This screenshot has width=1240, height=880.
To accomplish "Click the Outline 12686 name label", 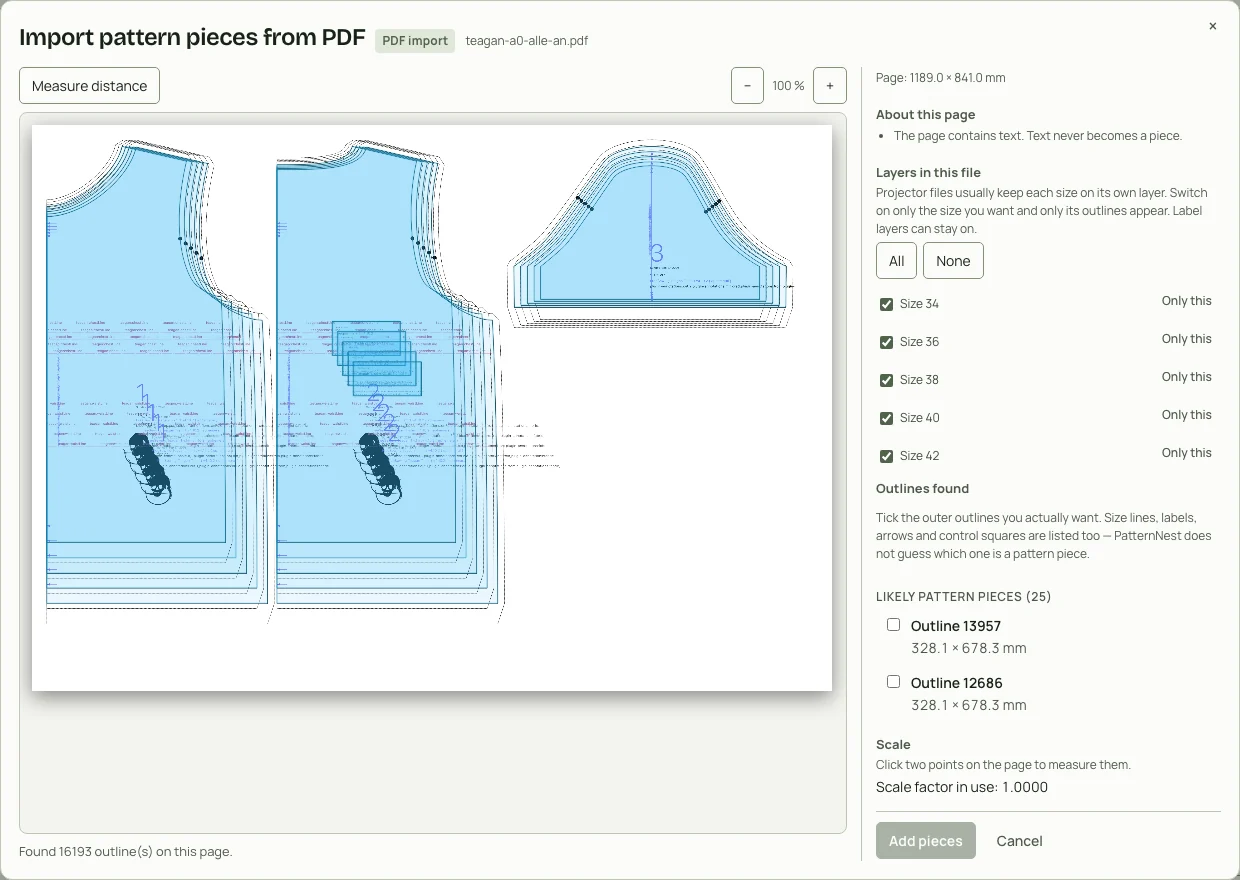I will (956, 683).
